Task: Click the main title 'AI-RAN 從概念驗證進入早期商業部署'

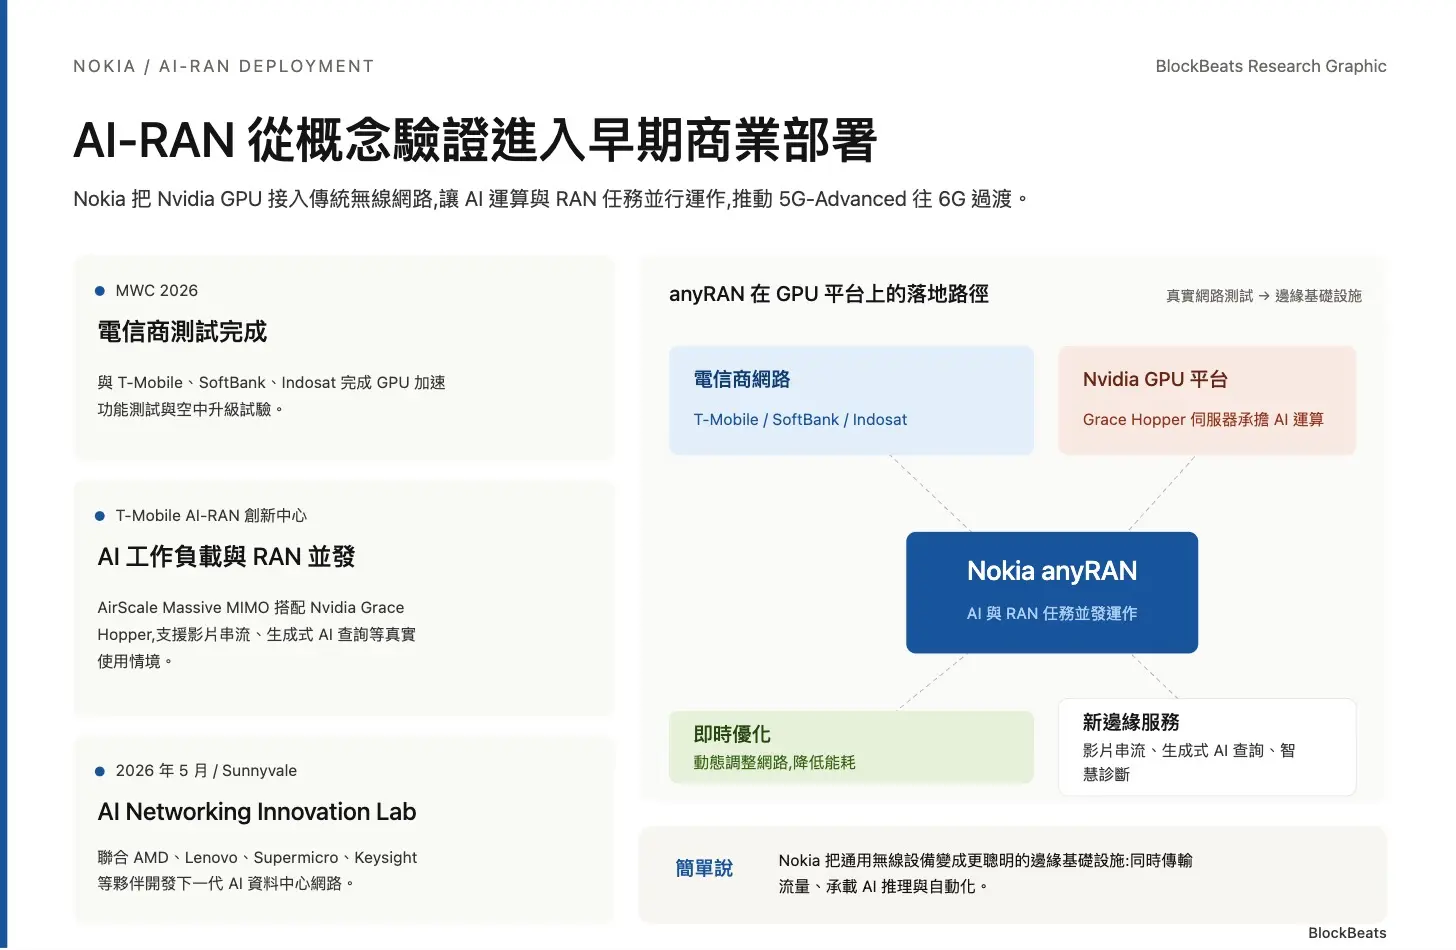Action: tap(475, 140)
